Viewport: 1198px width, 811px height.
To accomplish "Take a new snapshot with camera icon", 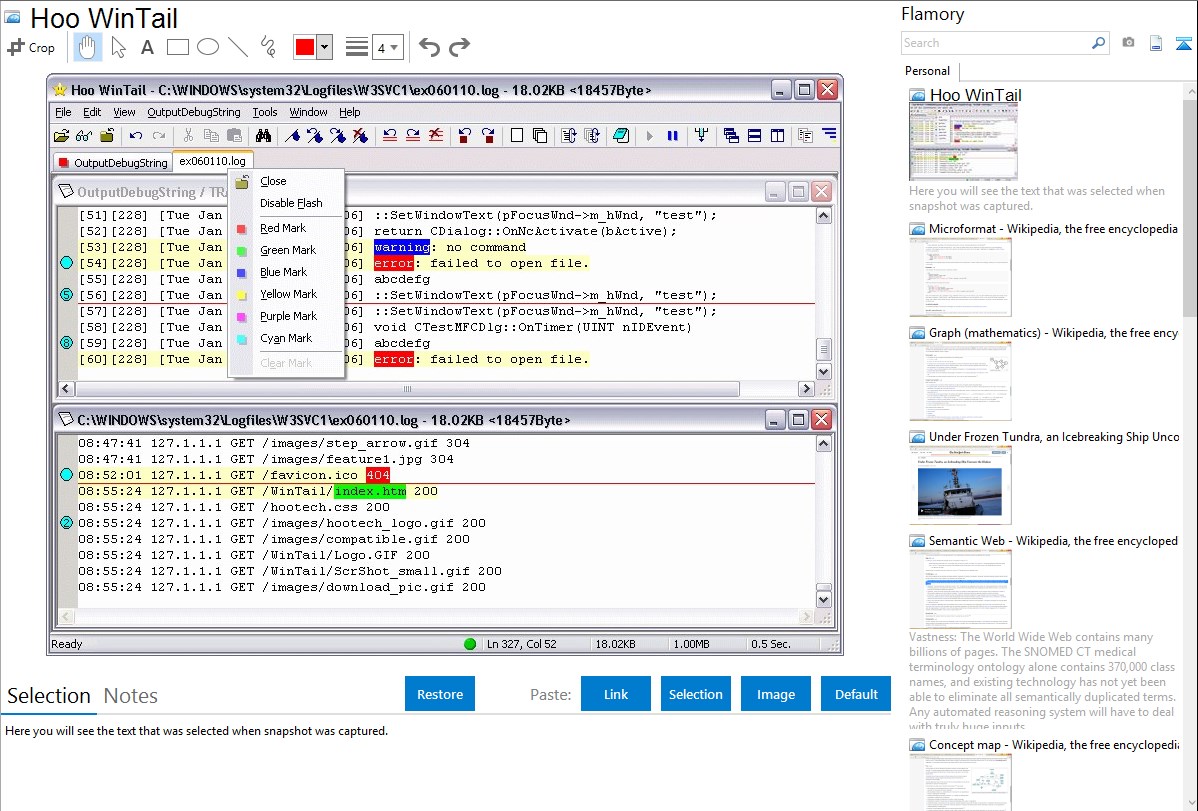I will (x=1128, y=43).
